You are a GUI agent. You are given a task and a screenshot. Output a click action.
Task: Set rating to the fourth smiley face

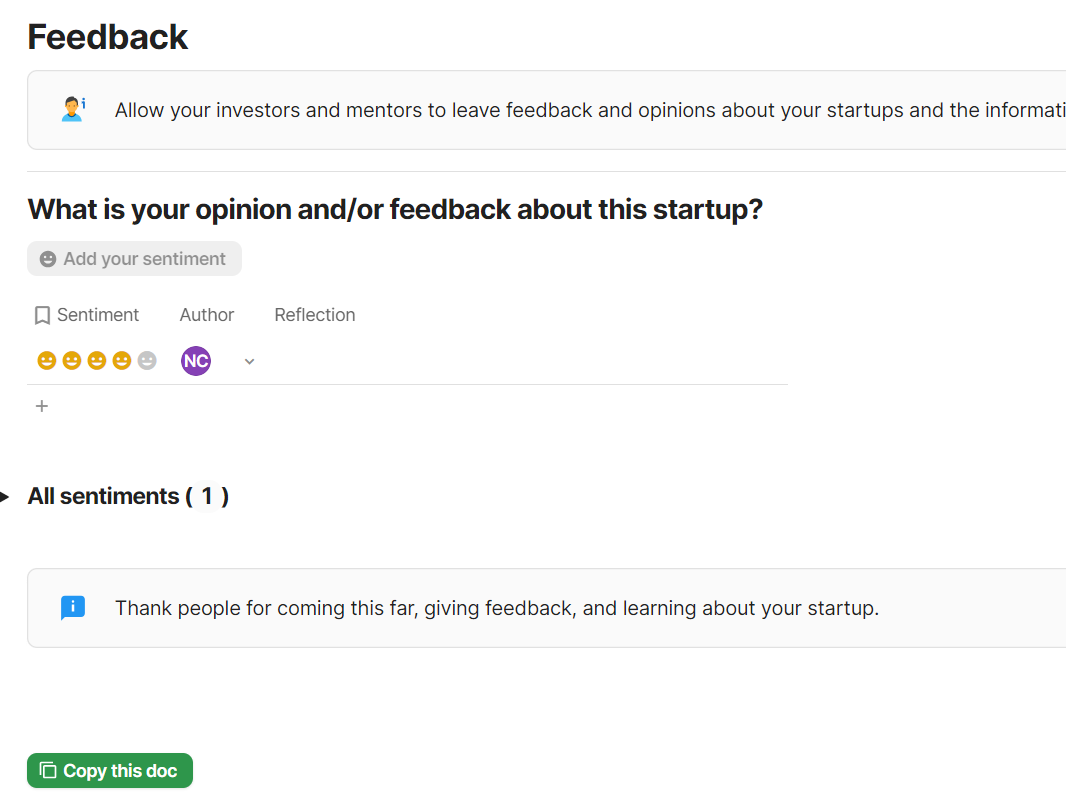pos(122,361)
